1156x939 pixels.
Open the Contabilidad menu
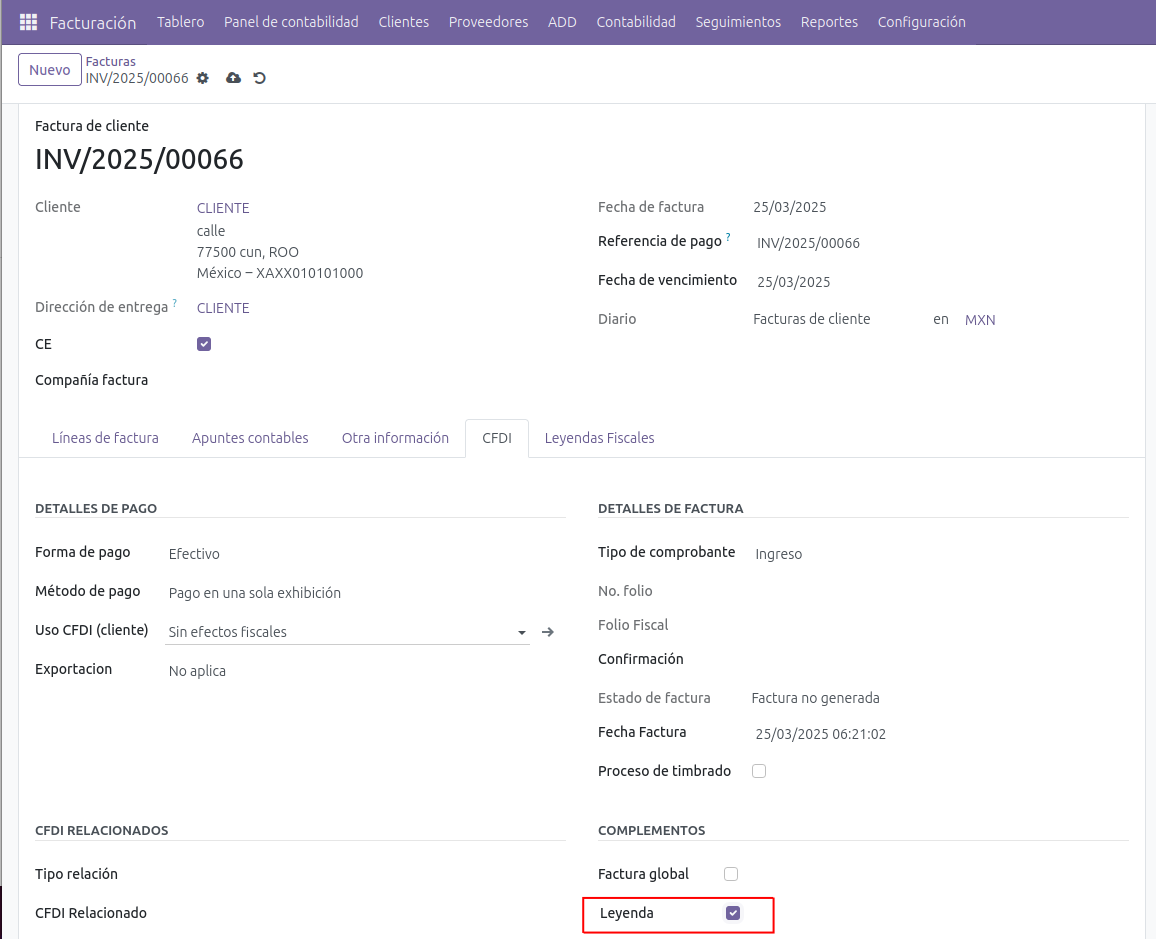[x=635, y=22]
